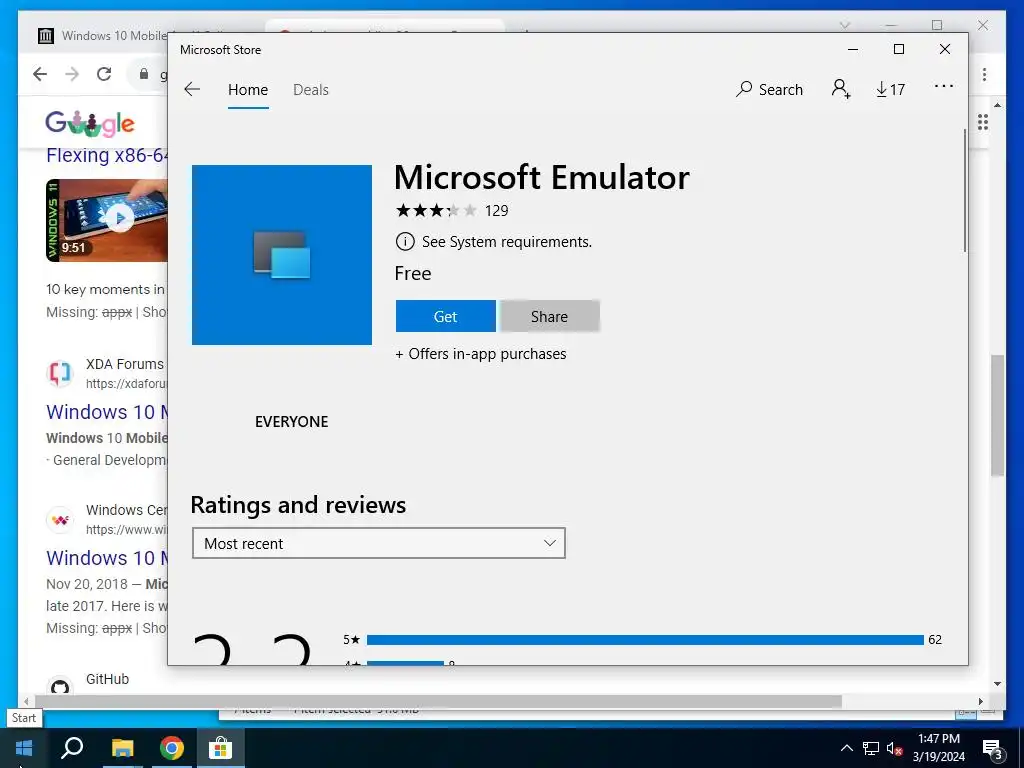Click the Microsoft Emulator app tile
Screen dimensions: 1024x768
pyautogui.click(x=282, y=255)
